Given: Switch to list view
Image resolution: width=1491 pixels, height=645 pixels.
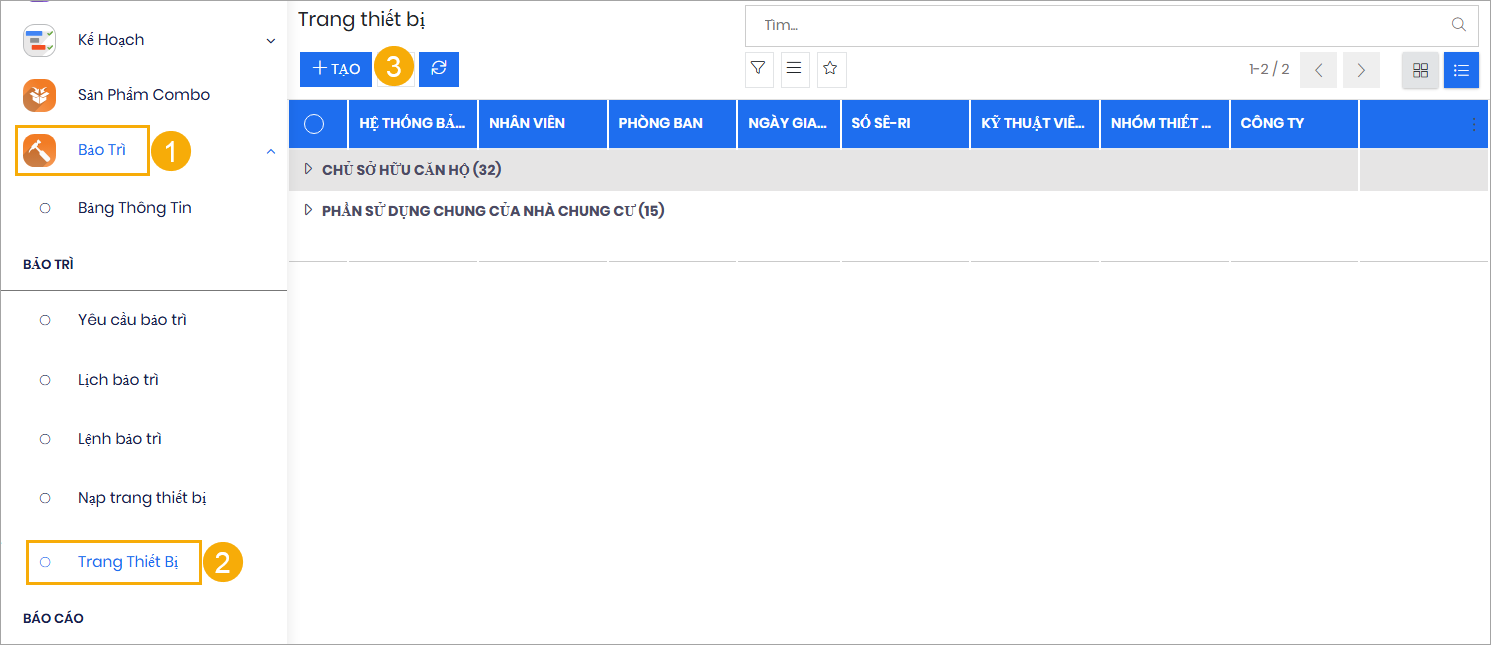Looking at the screenshot, I should click(x=1461, y=70).
